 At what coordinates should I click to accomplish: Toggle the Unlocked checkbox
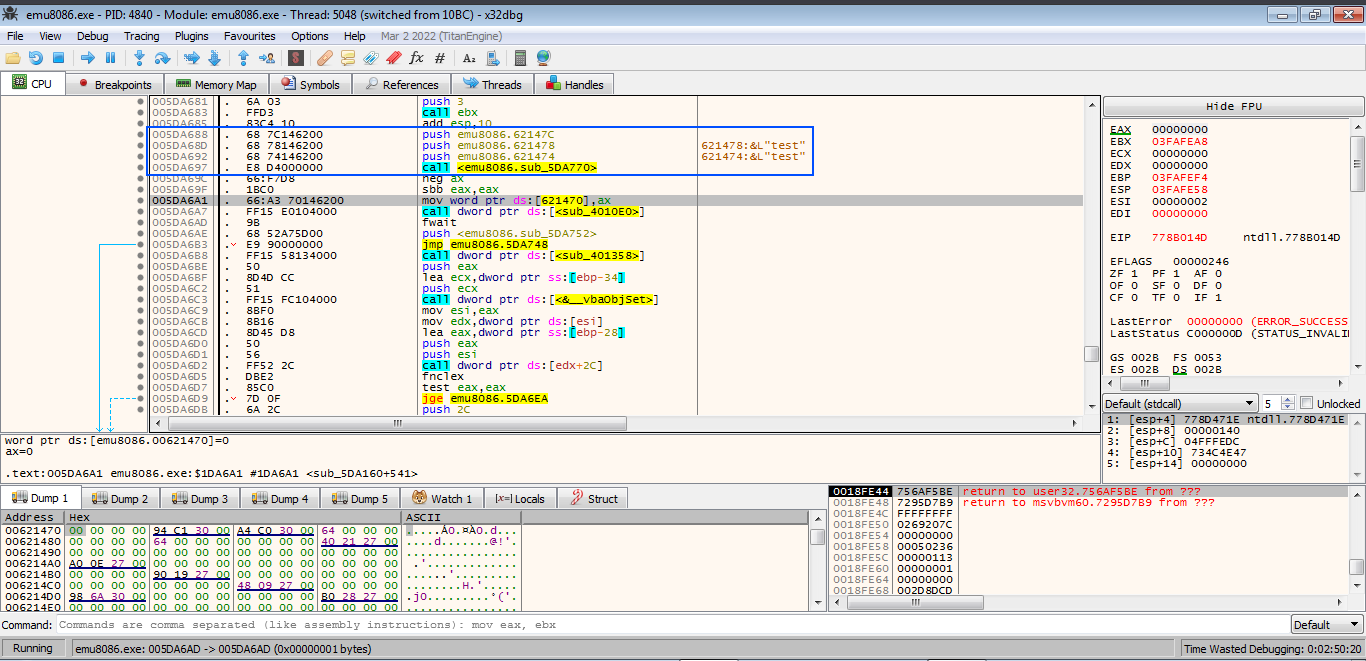pyautogui.click(x=1306, y=403)
